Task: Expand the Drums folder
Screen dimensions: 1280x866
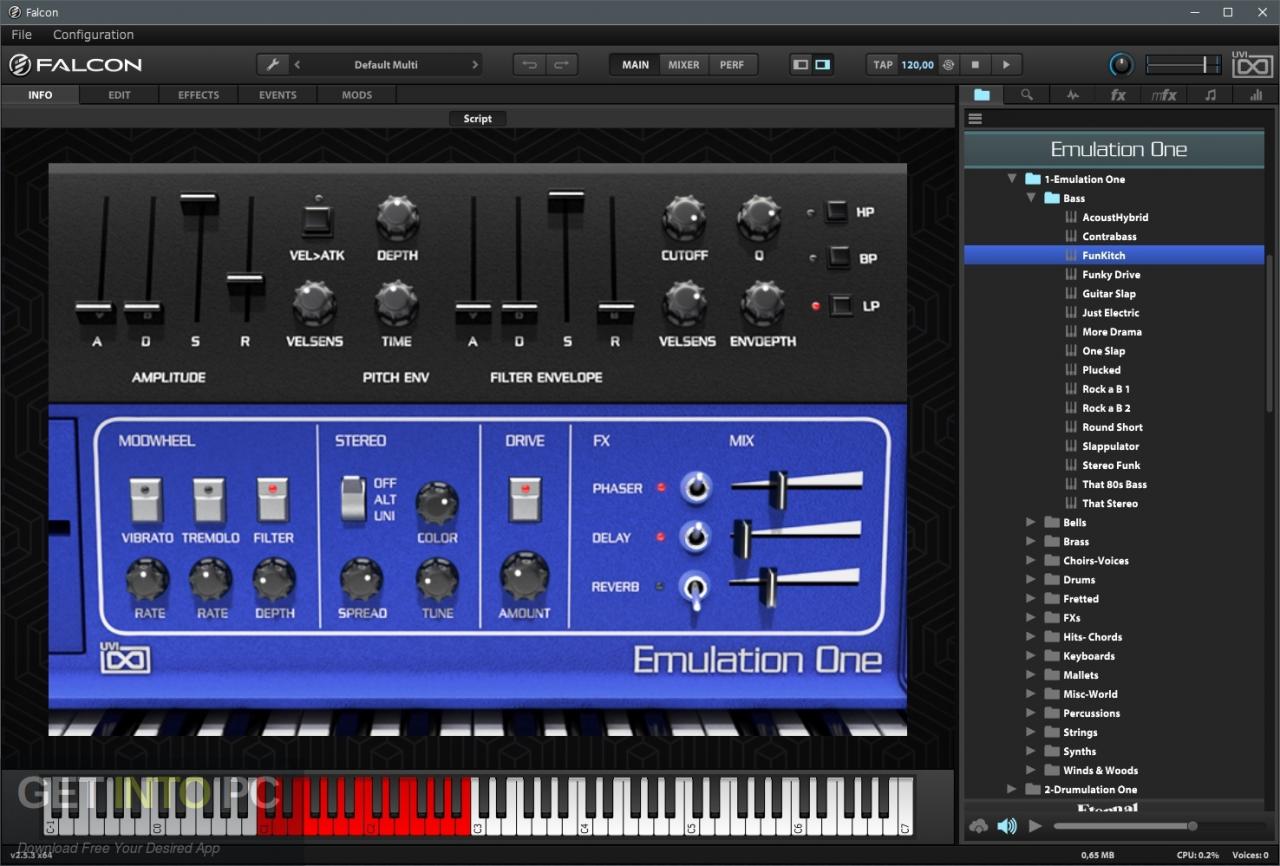Action: click(x=1031, y=579)
